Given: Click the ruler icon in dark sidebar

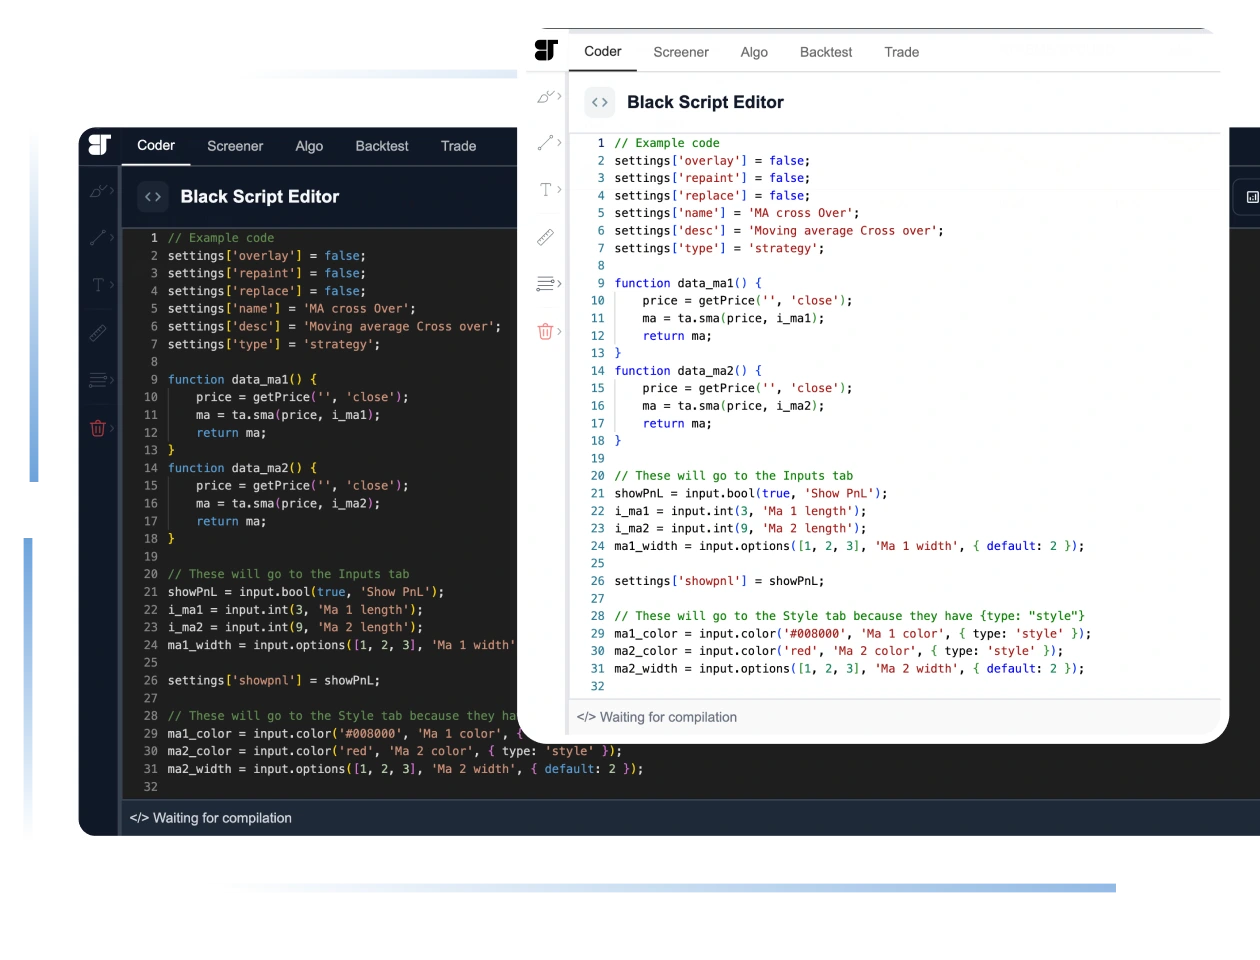Looking at the screenshot, I should tap(98, 333).
